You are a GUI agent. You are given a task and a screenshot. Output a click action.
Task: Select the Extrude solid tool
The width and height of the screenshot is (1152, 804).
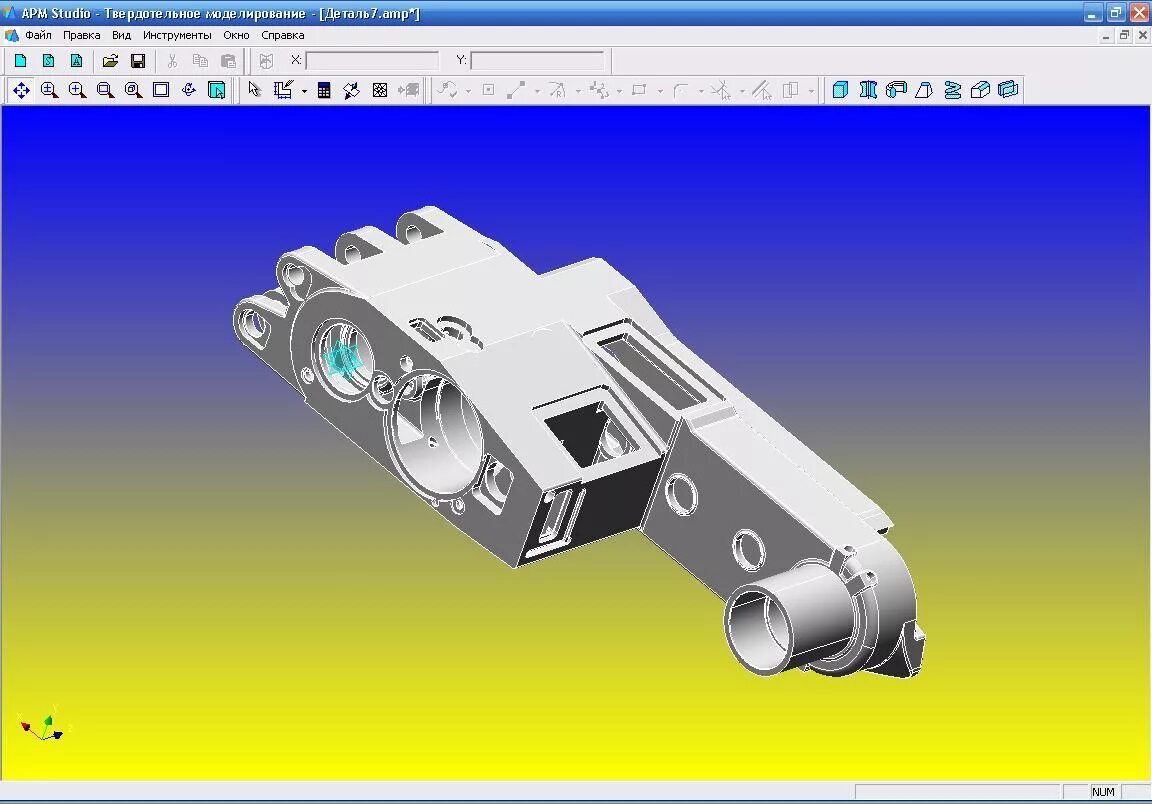[x=840, y=90]
